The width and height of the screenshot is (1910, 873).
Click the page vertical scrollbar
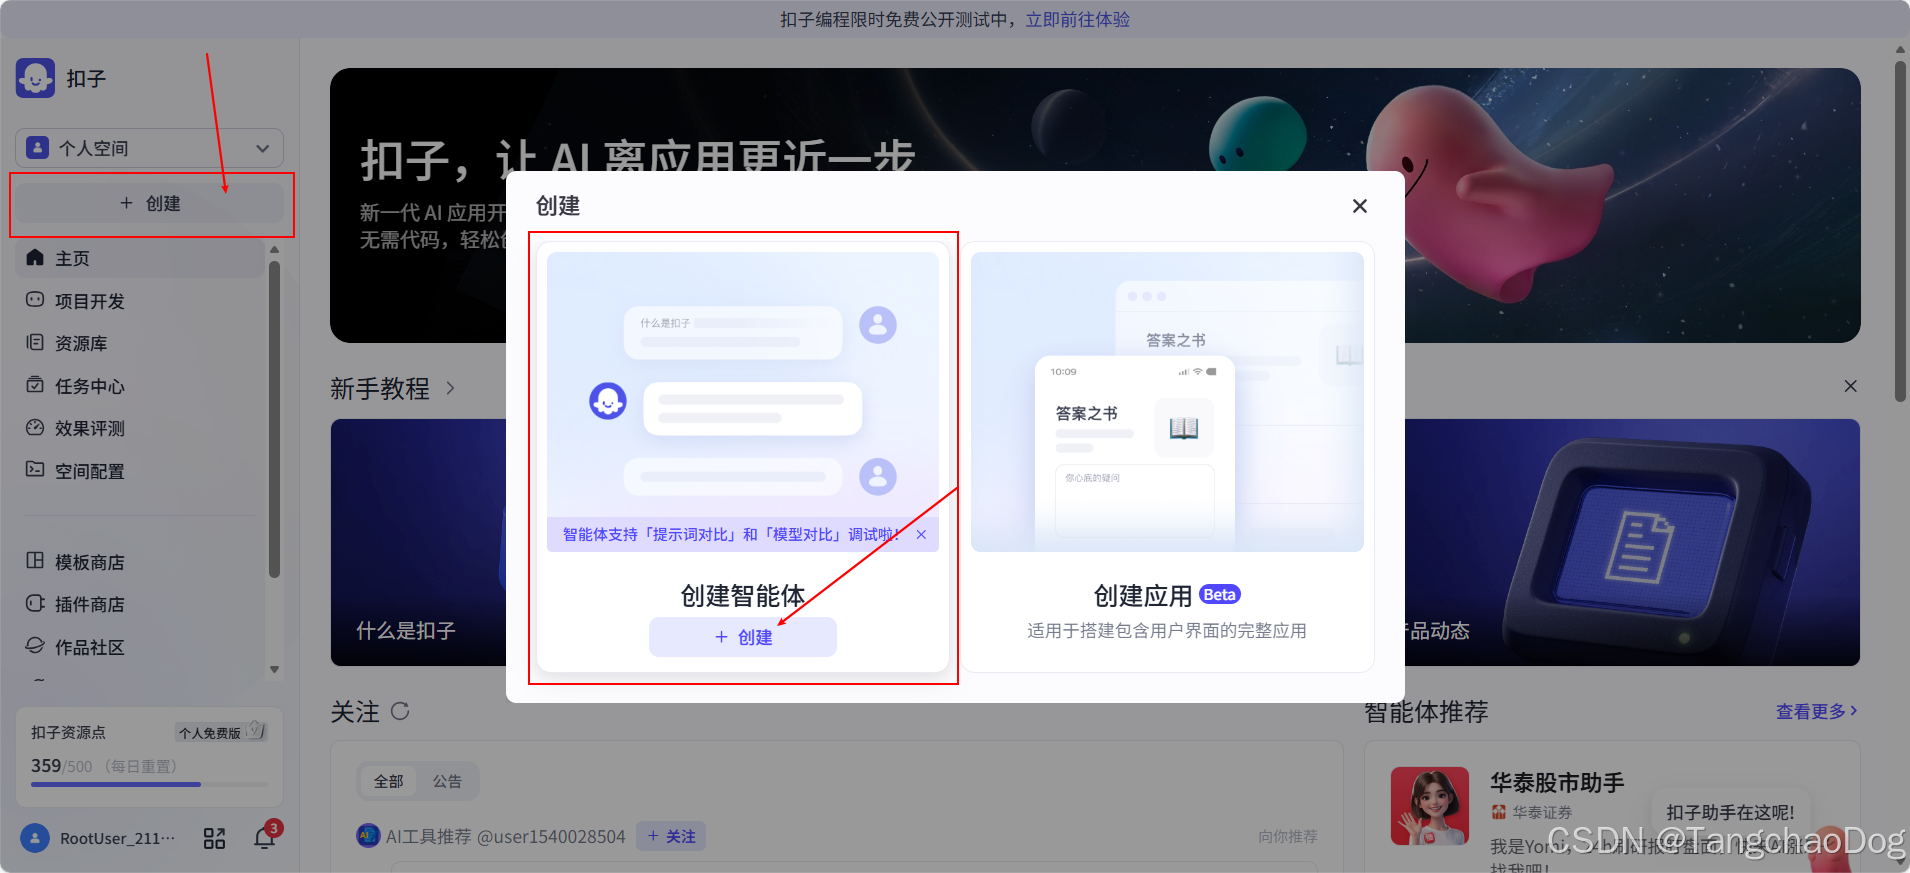(1900, 230)
